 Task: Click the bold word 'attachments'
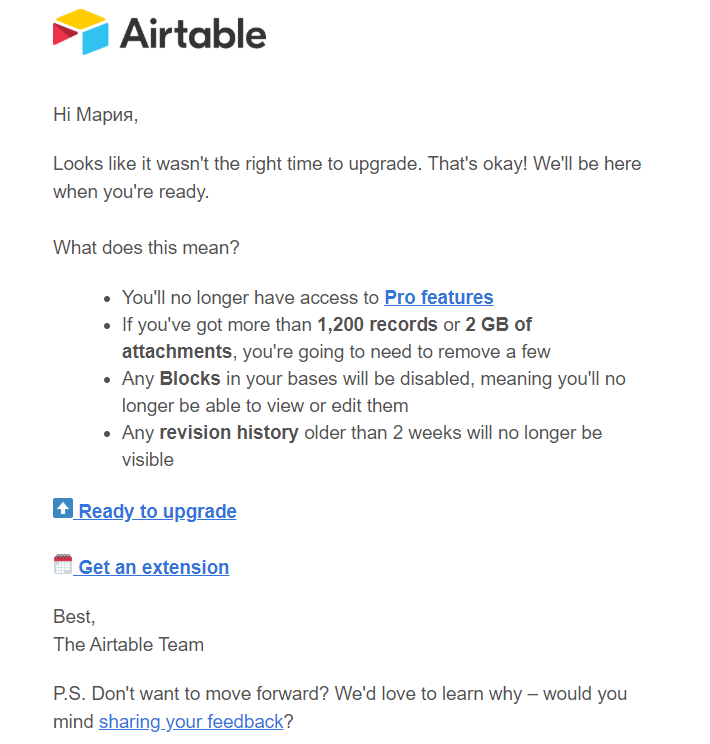(177, 352)
